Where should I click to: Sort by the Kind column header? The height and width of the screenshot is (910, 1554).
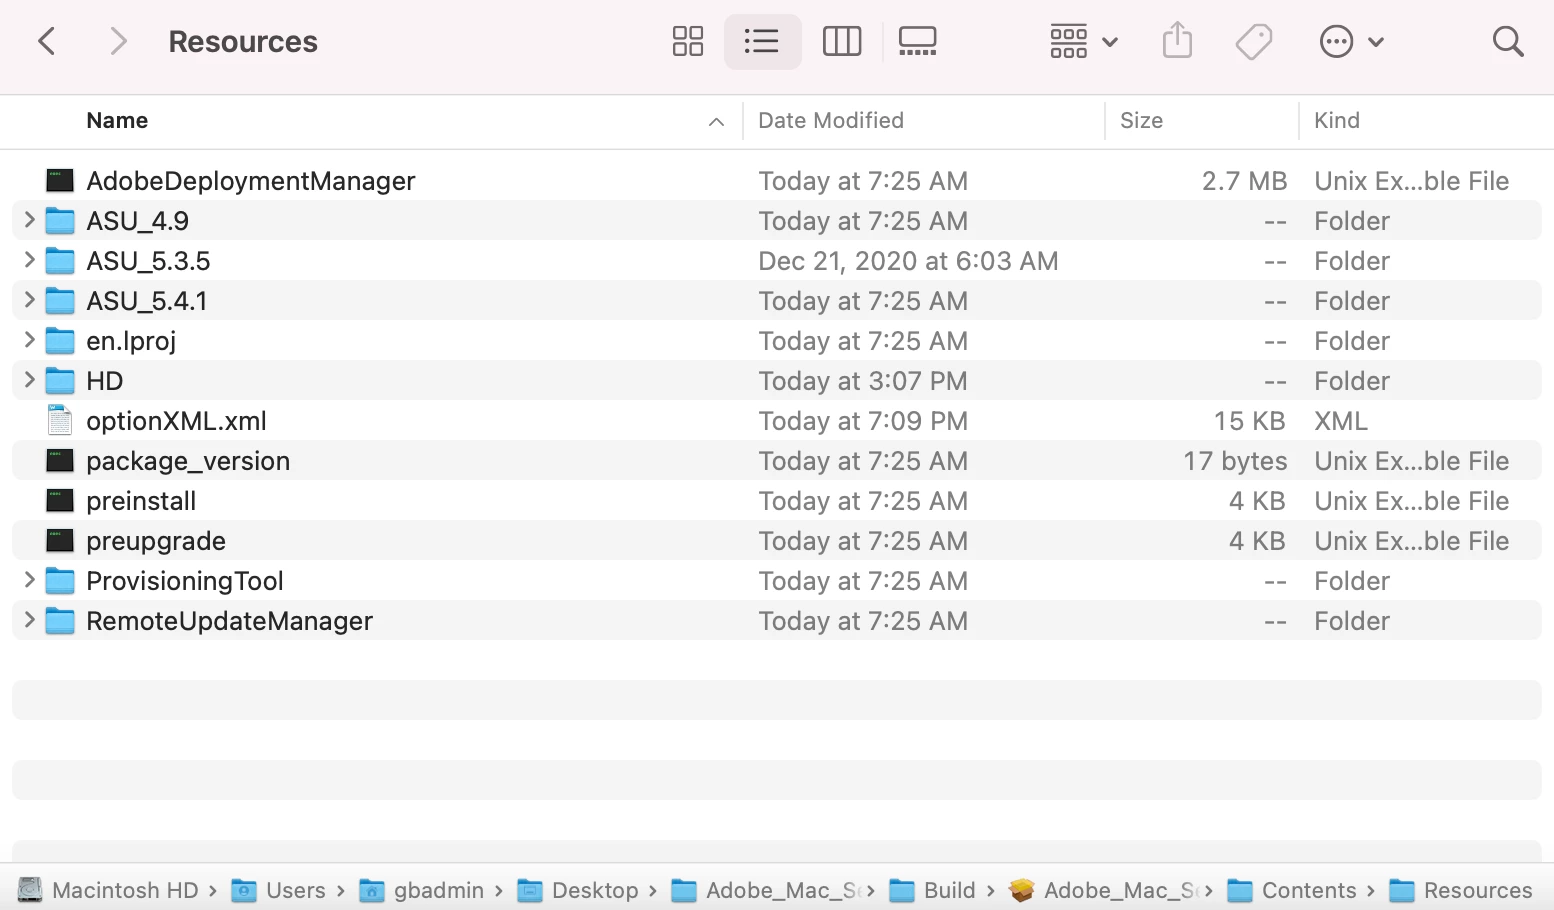click(1336, 120)
